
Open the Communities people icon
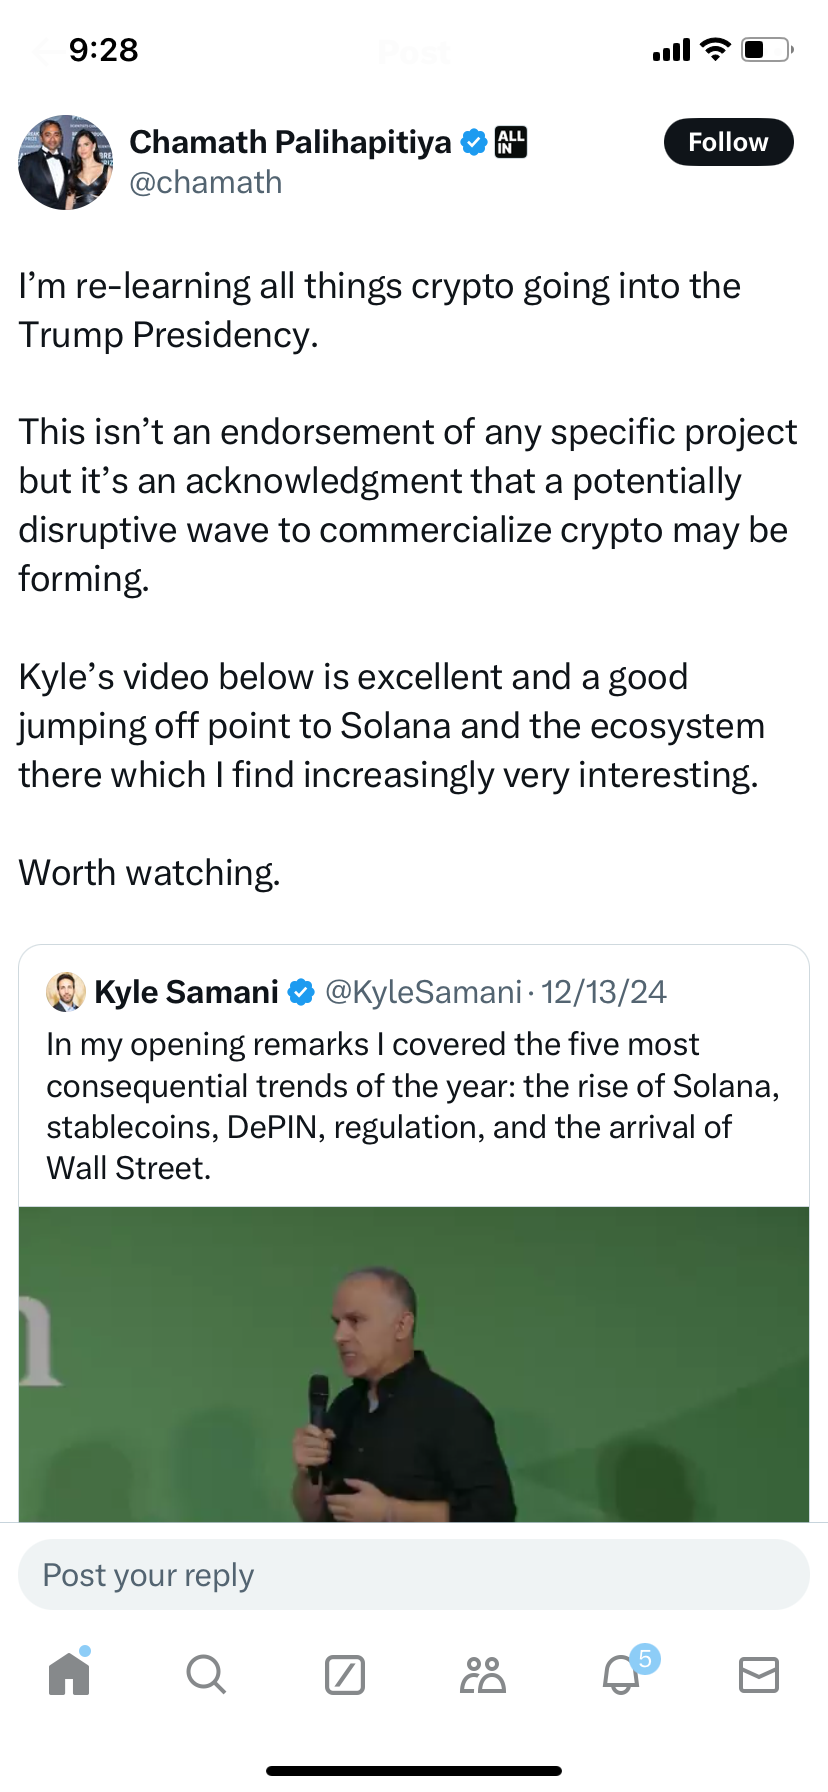coord(483,1674)
